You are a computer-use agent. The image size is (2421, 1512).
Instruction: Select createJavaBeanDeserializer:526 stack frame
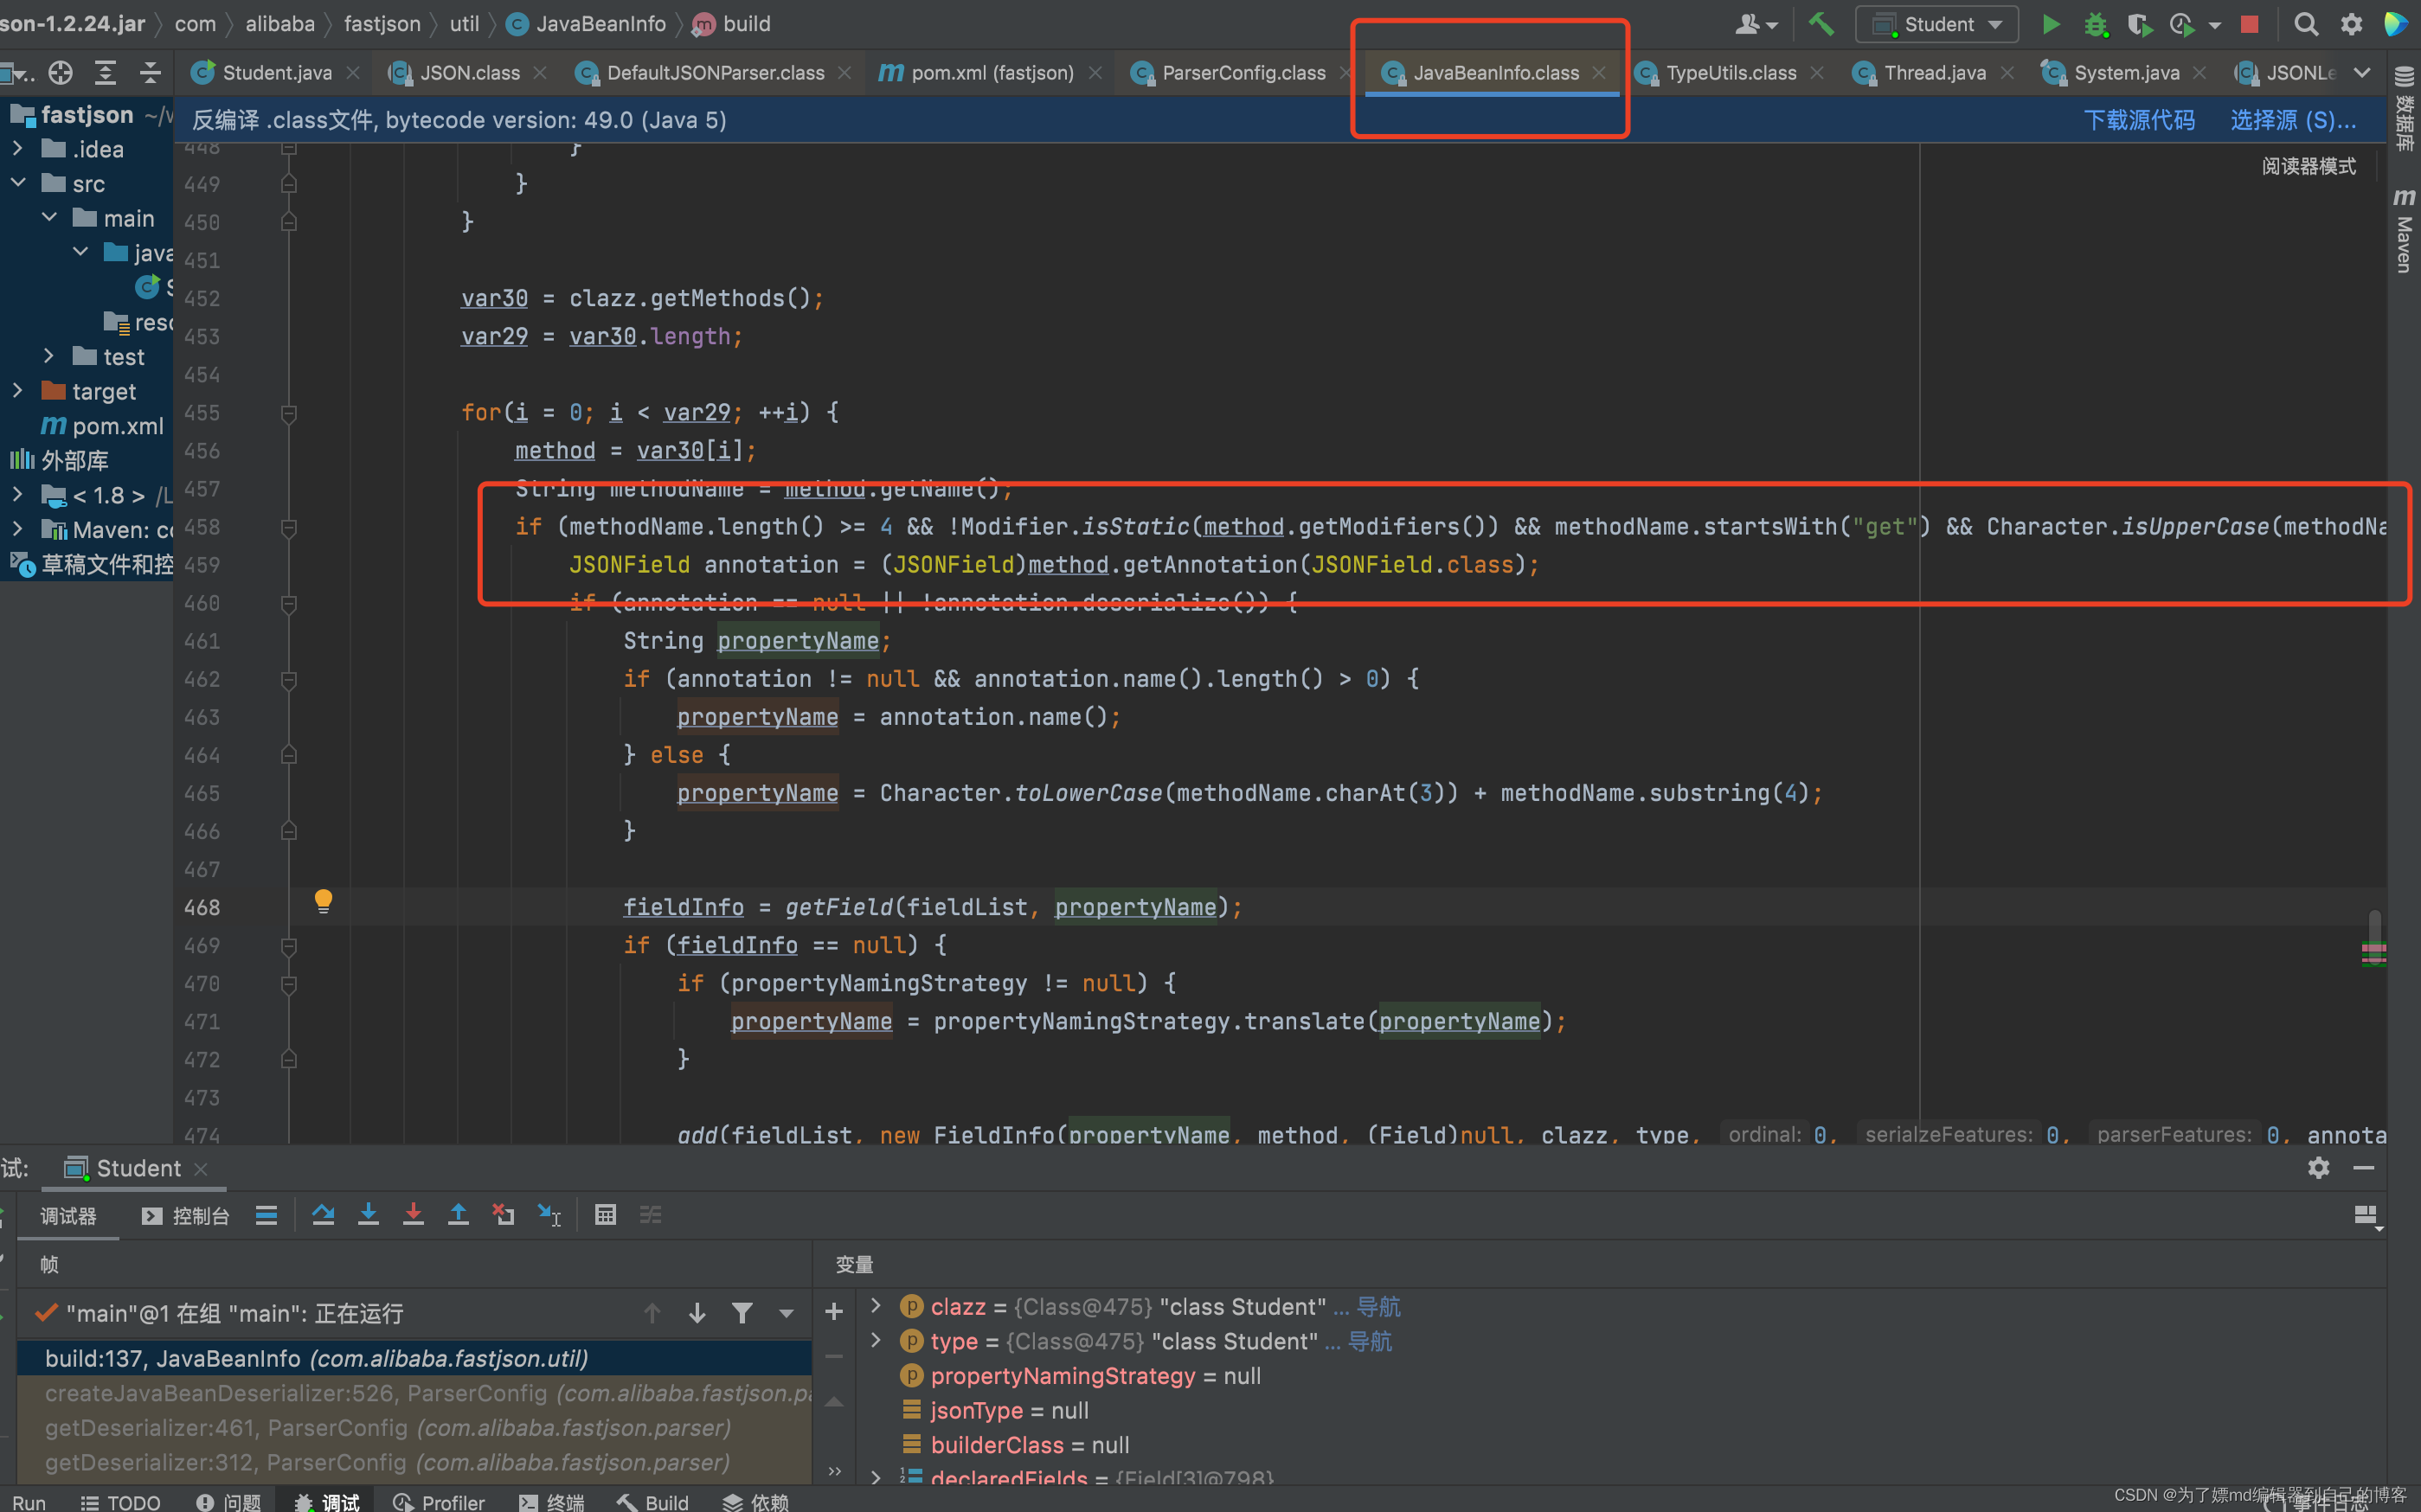(414, 1393)
